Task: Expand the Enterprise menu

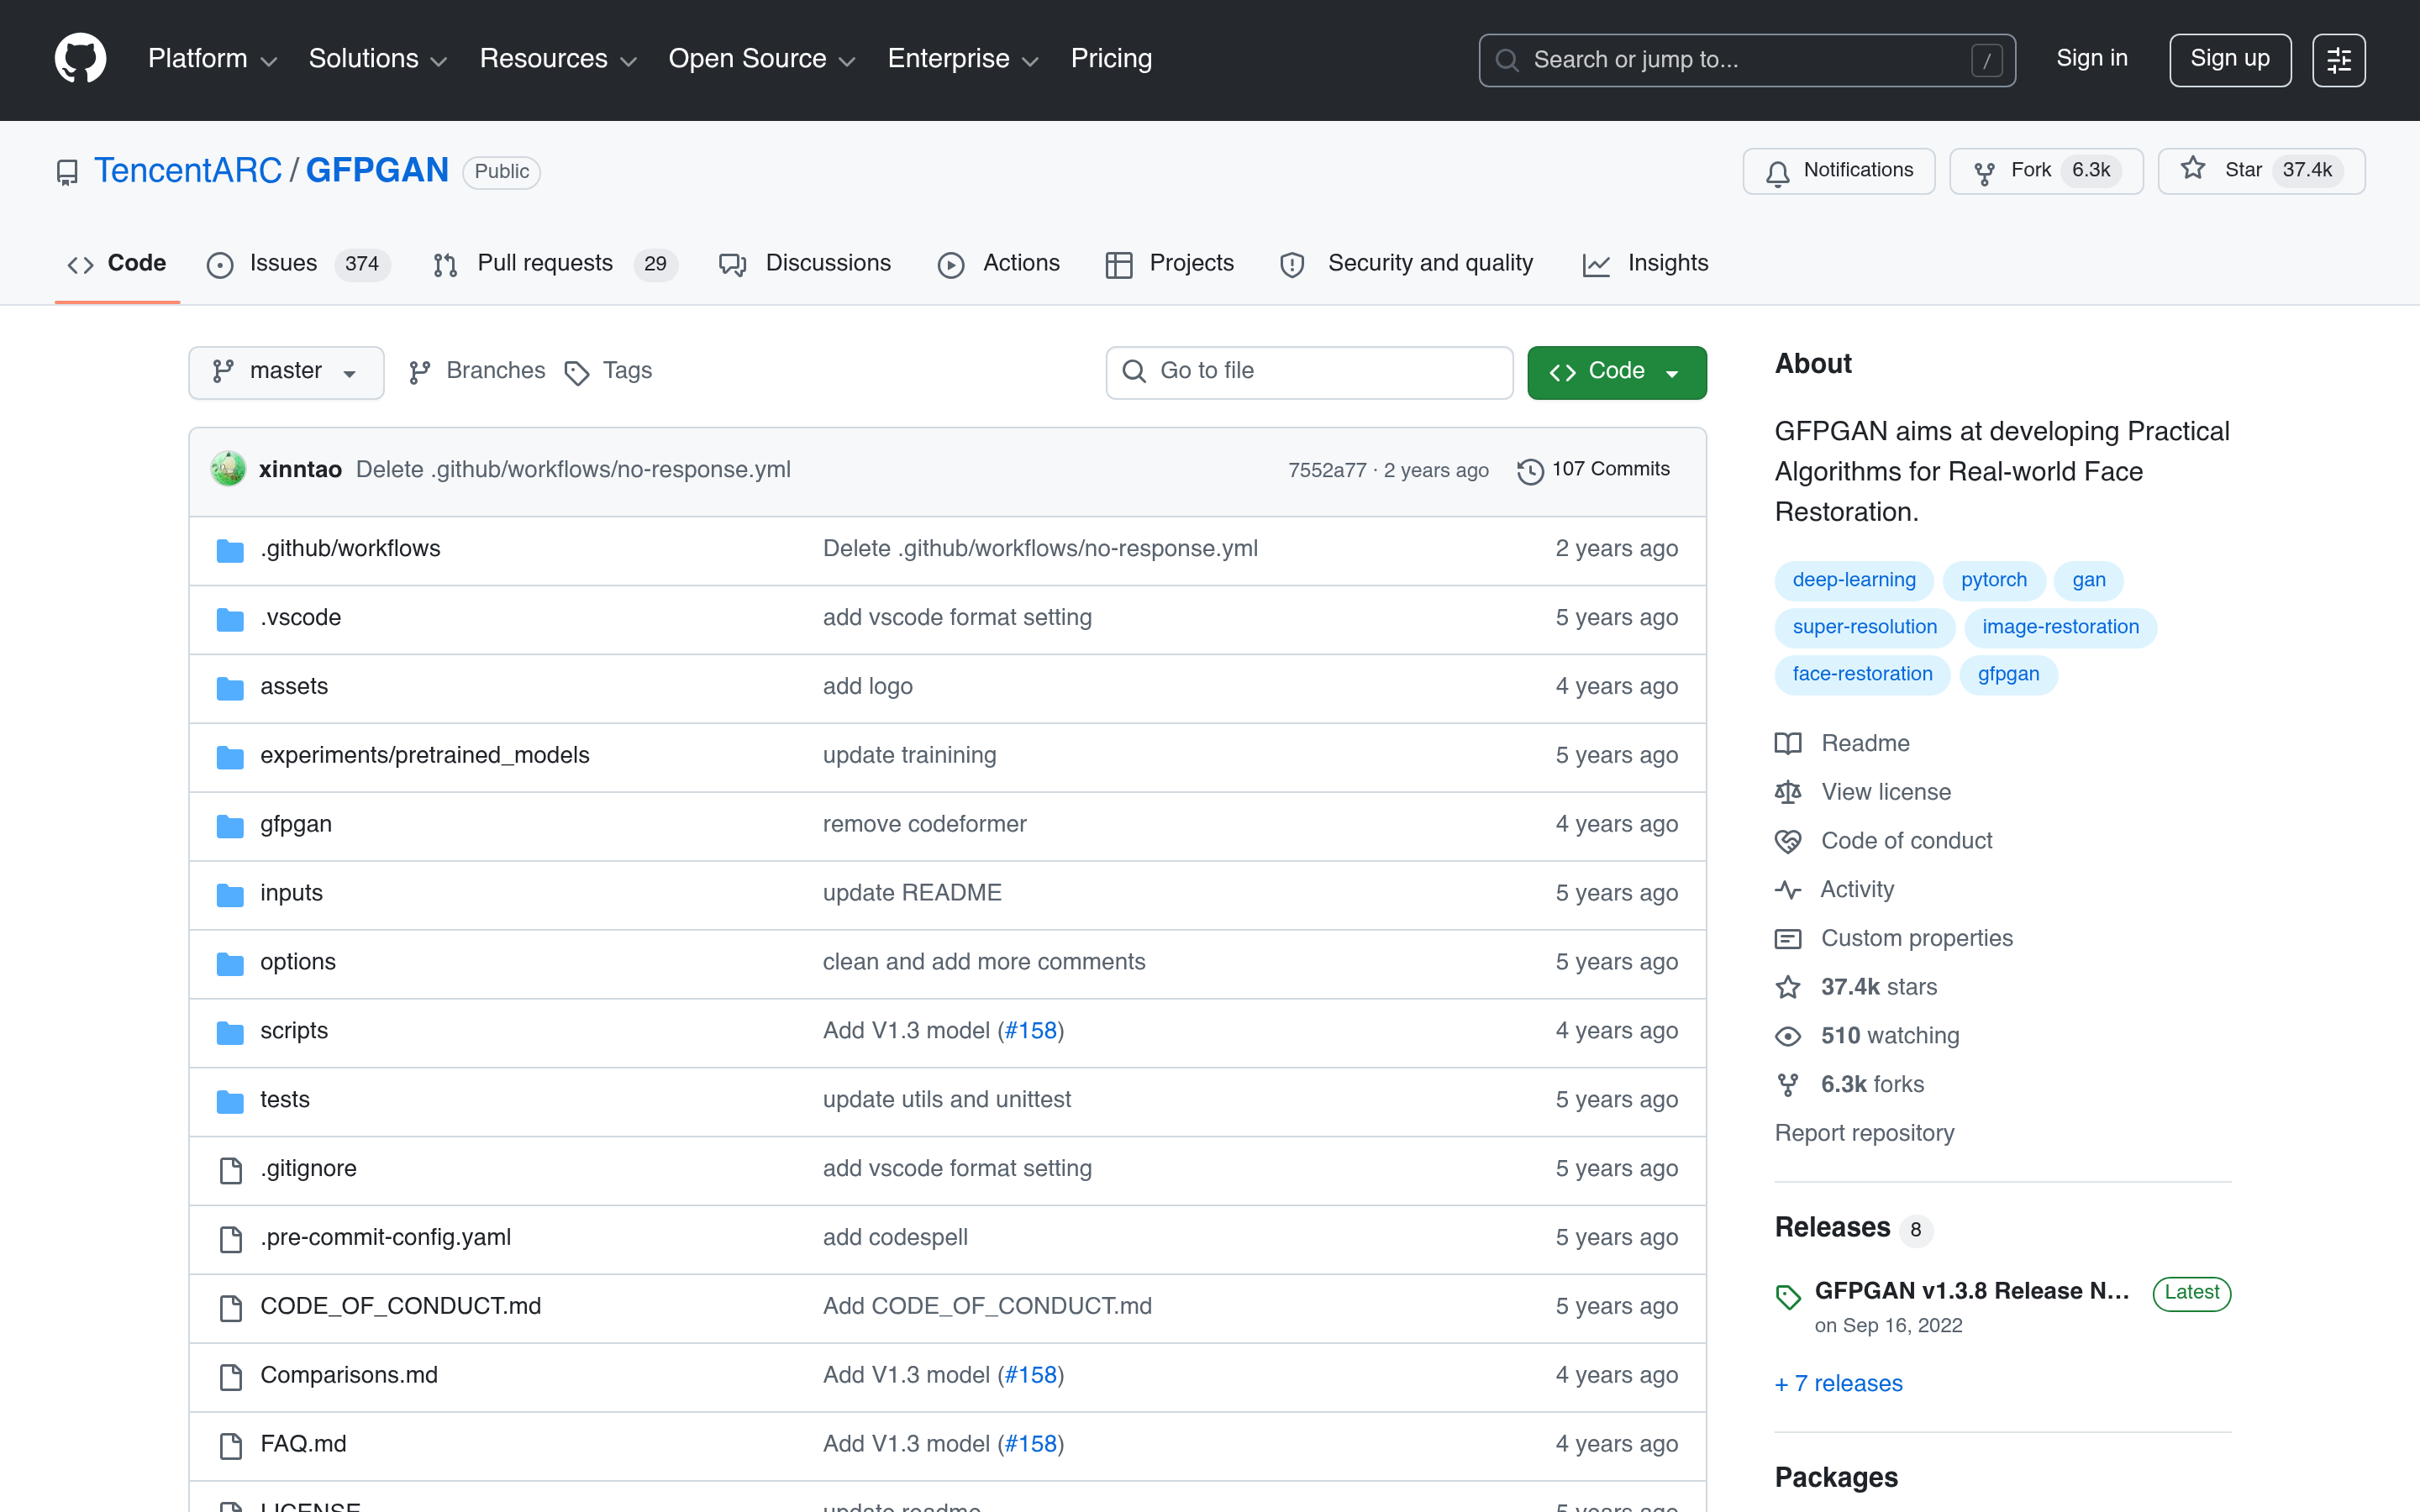Action: pos(963,59)
